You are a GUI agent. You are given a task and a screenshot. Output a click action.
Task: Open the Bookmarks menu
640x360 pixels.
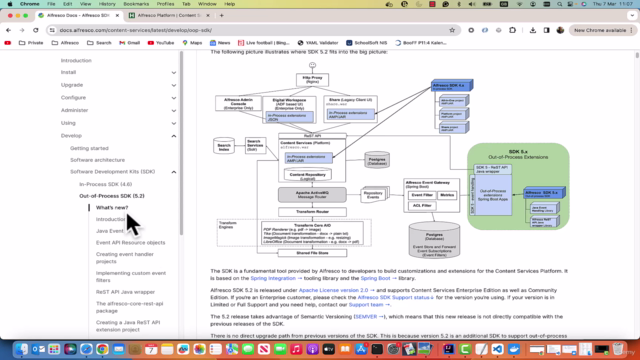(x=136, y=4)
